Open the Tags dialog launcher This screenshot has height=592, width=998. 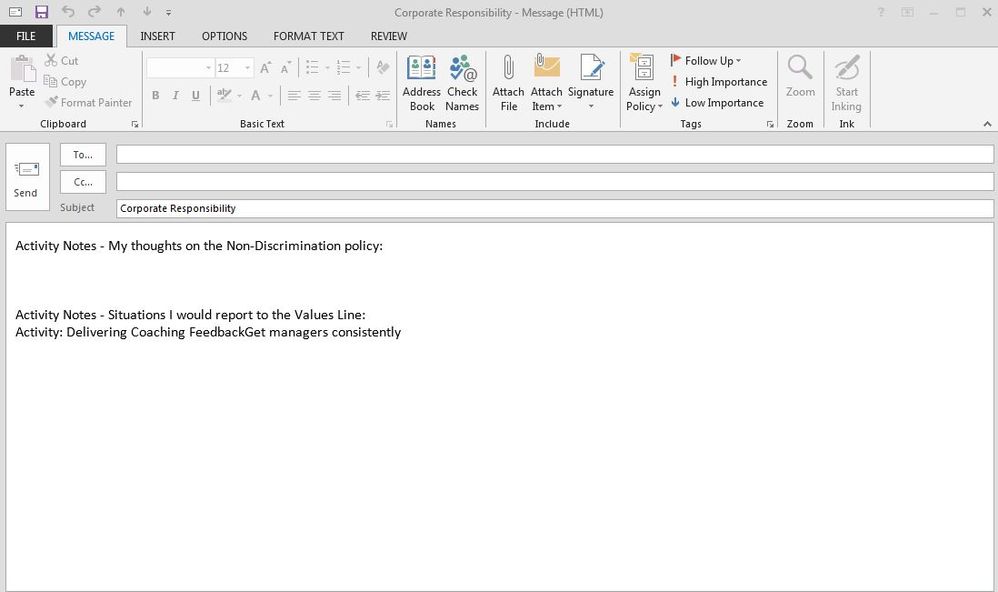pyautogui.click(x=770, y=124)
